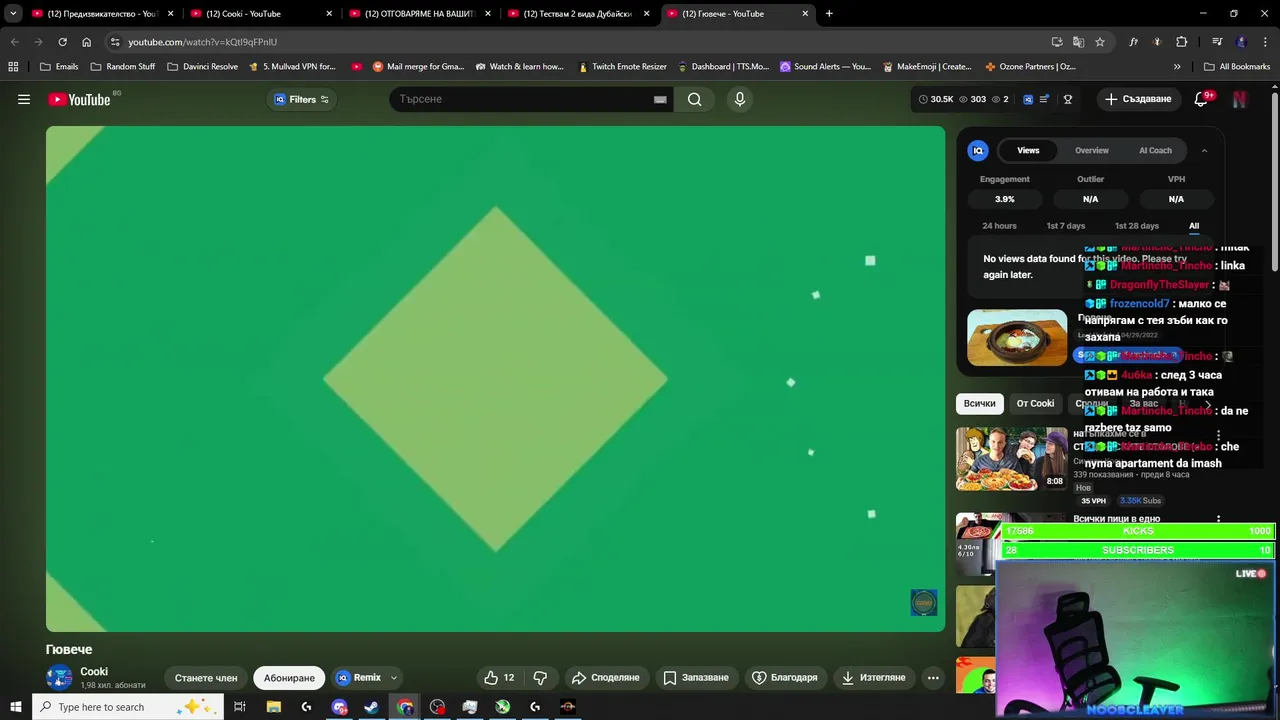The width and height of the screenshot is (1280, 720).
Task: Open options for Всички пици в едно
Action: [x=1218, y=520]
